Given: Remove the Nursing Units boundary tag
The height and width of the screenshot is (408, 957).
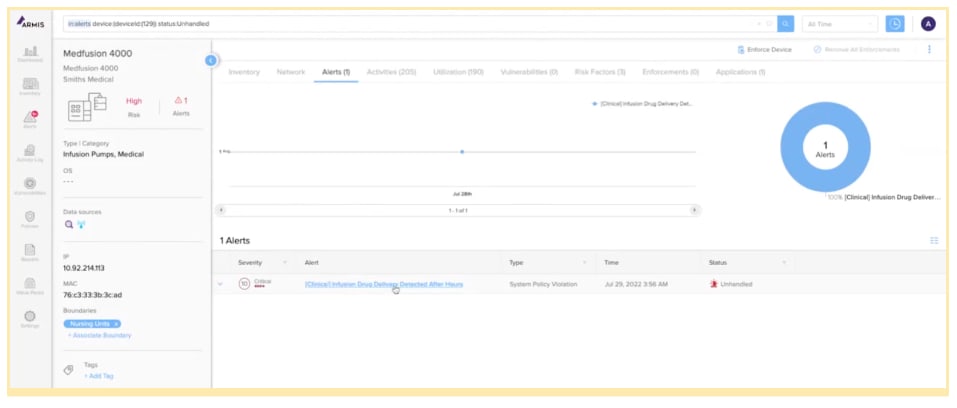Looking at the screenshot, I should coord(116,324).
